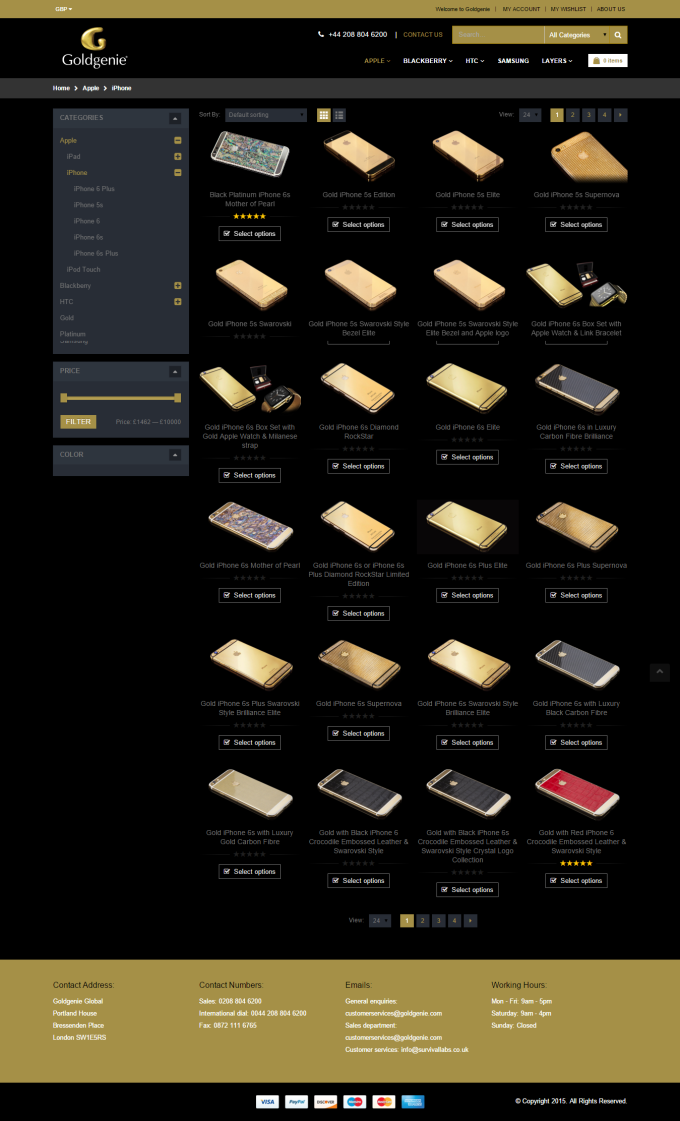
Task: Collapse the Price filter panel
Action: click(175, 371)
